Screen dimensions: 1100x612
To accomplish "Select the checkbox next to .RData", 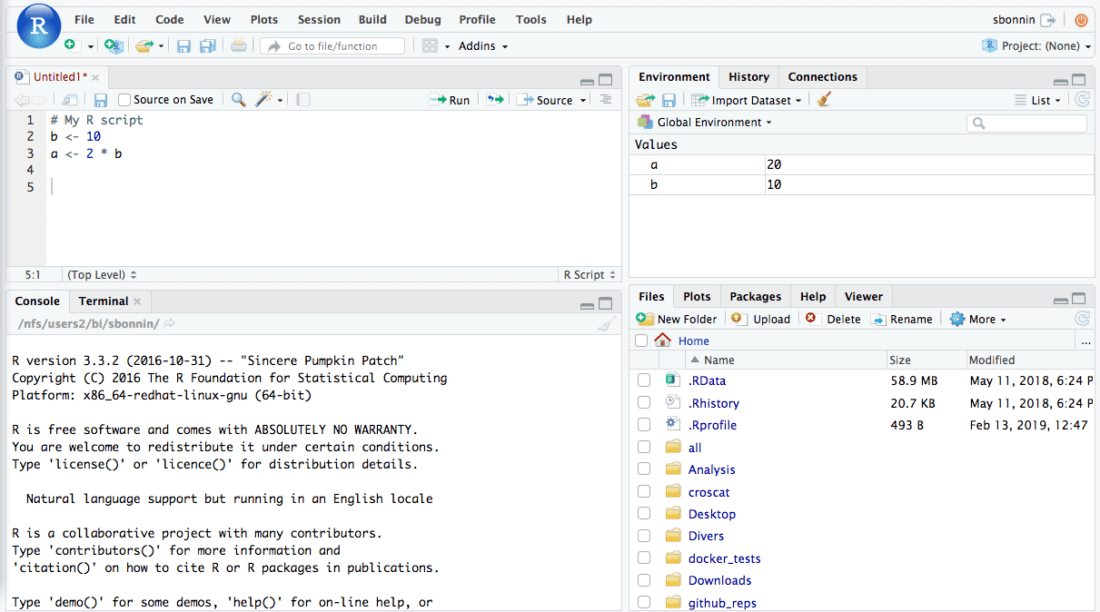I will (x=644, y=381).
